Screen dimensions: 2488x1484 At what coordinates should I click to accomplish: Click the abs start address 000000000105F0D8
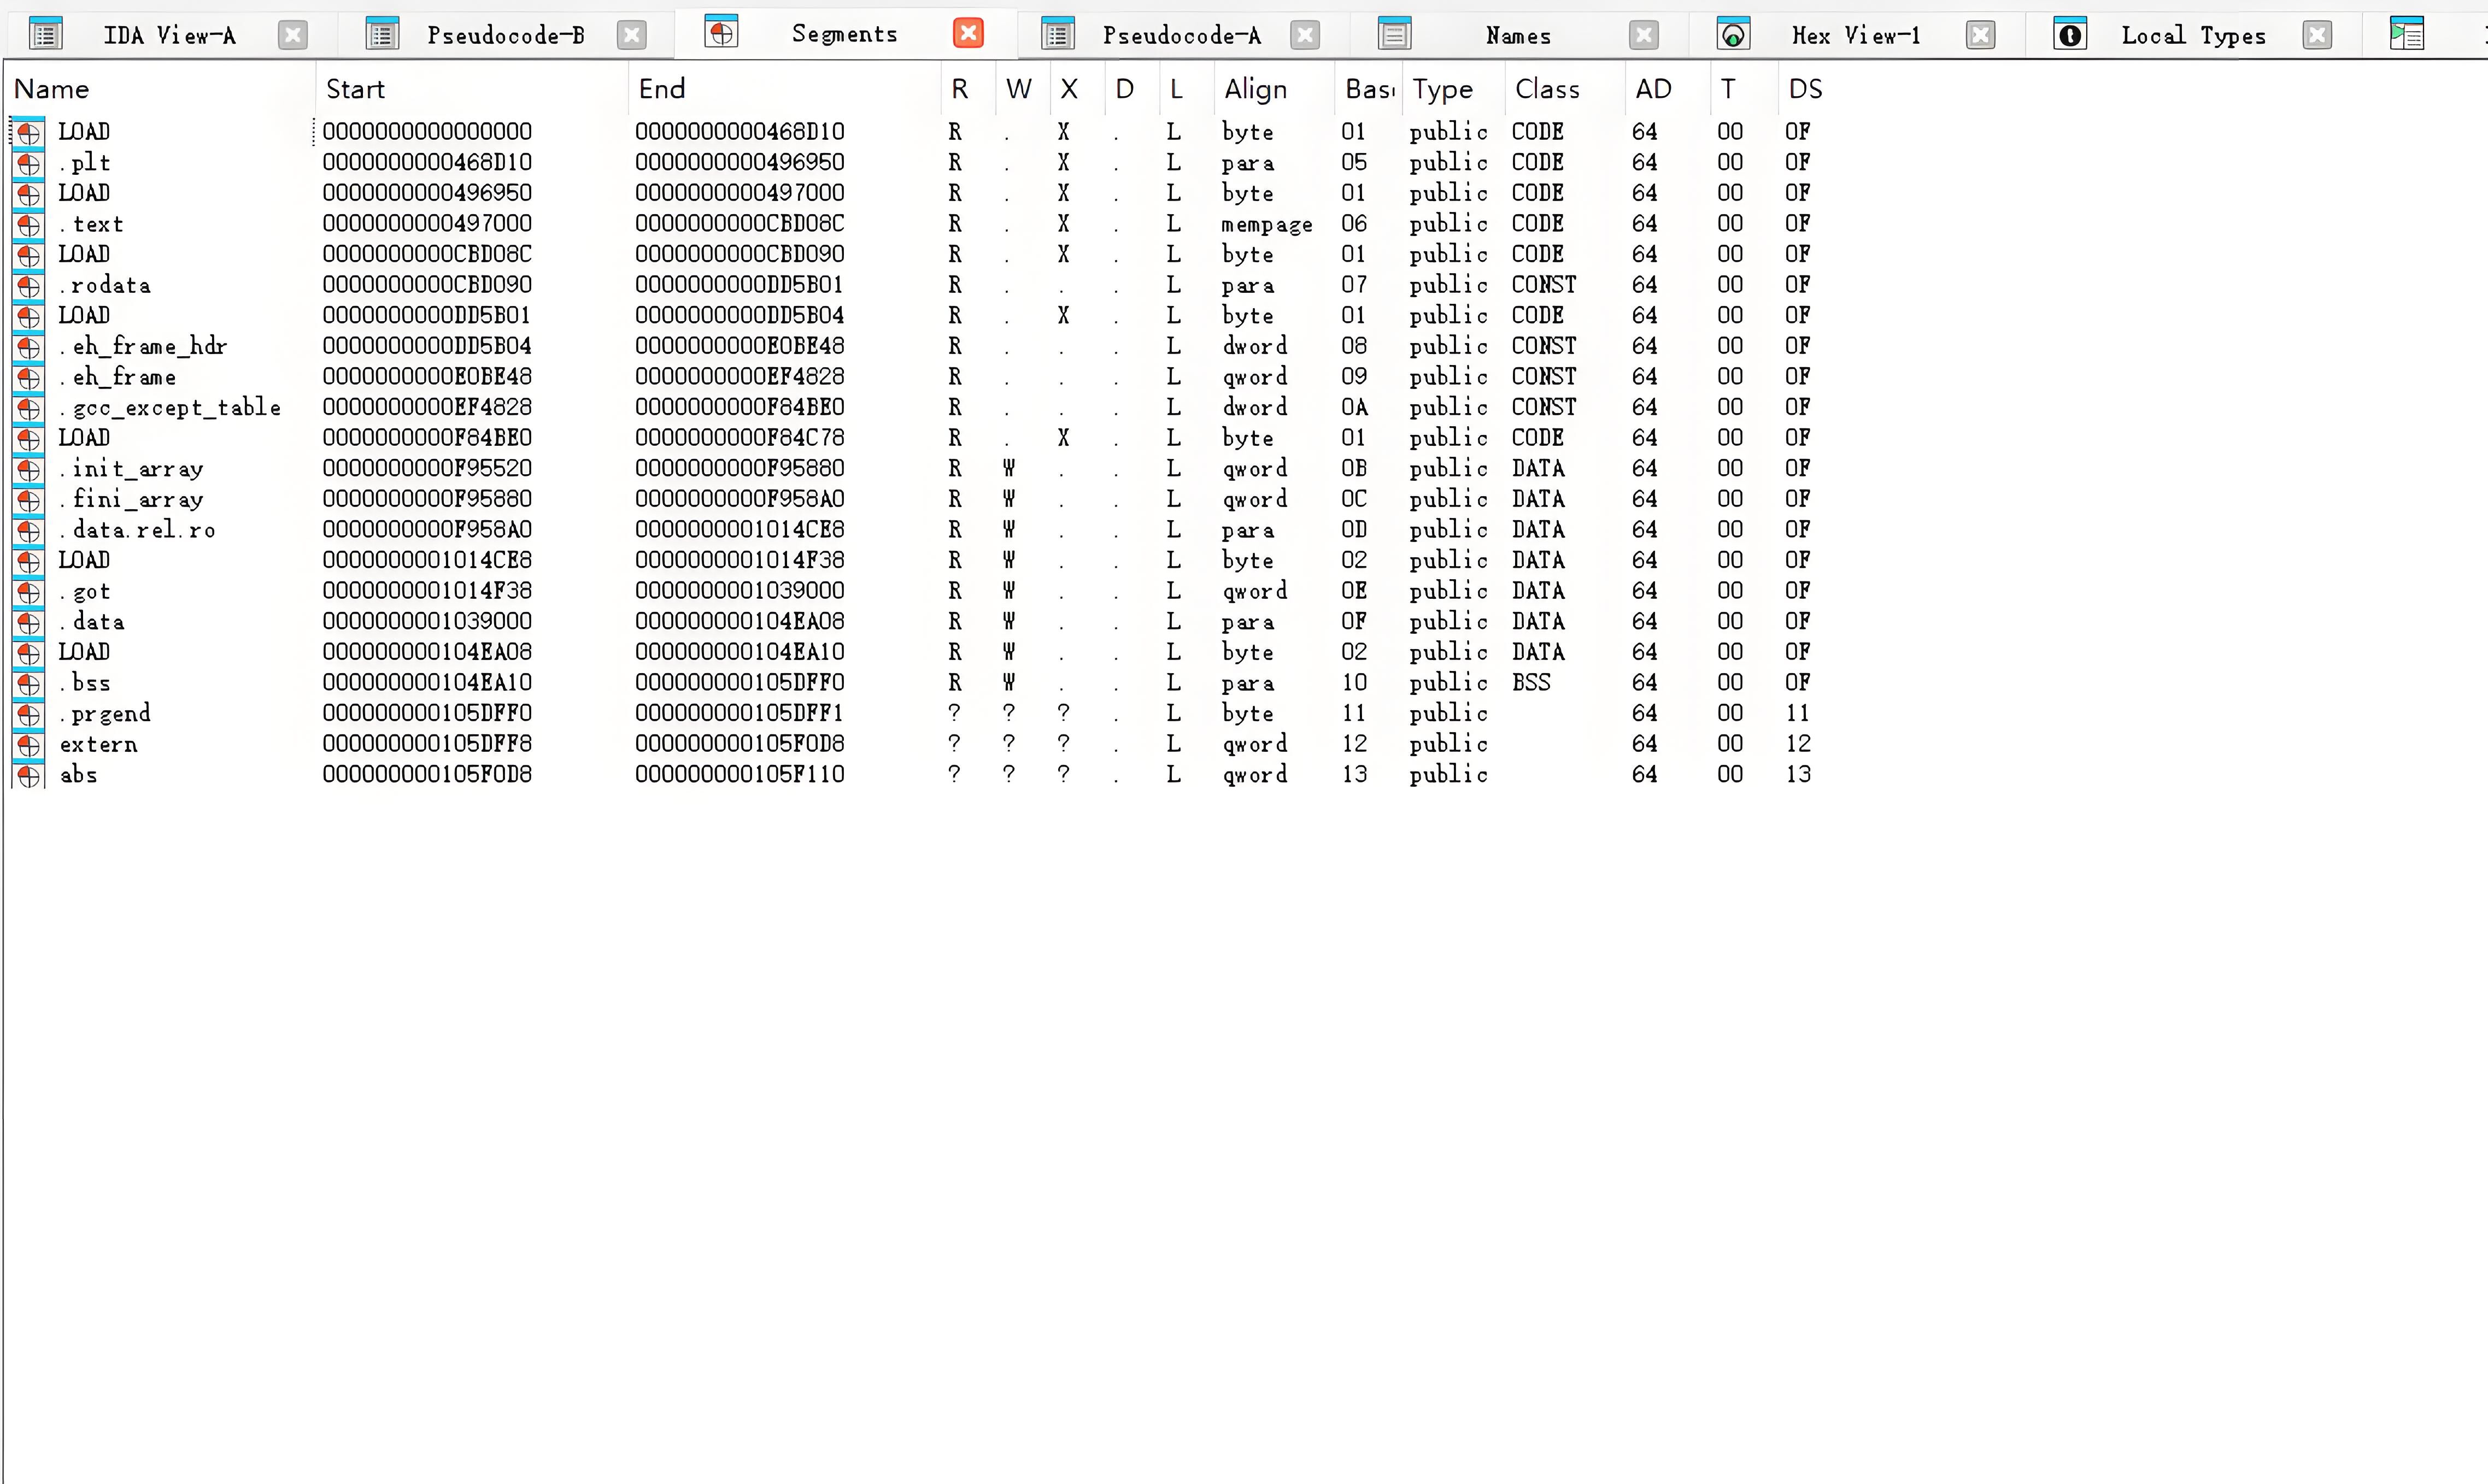pos(427,774)
